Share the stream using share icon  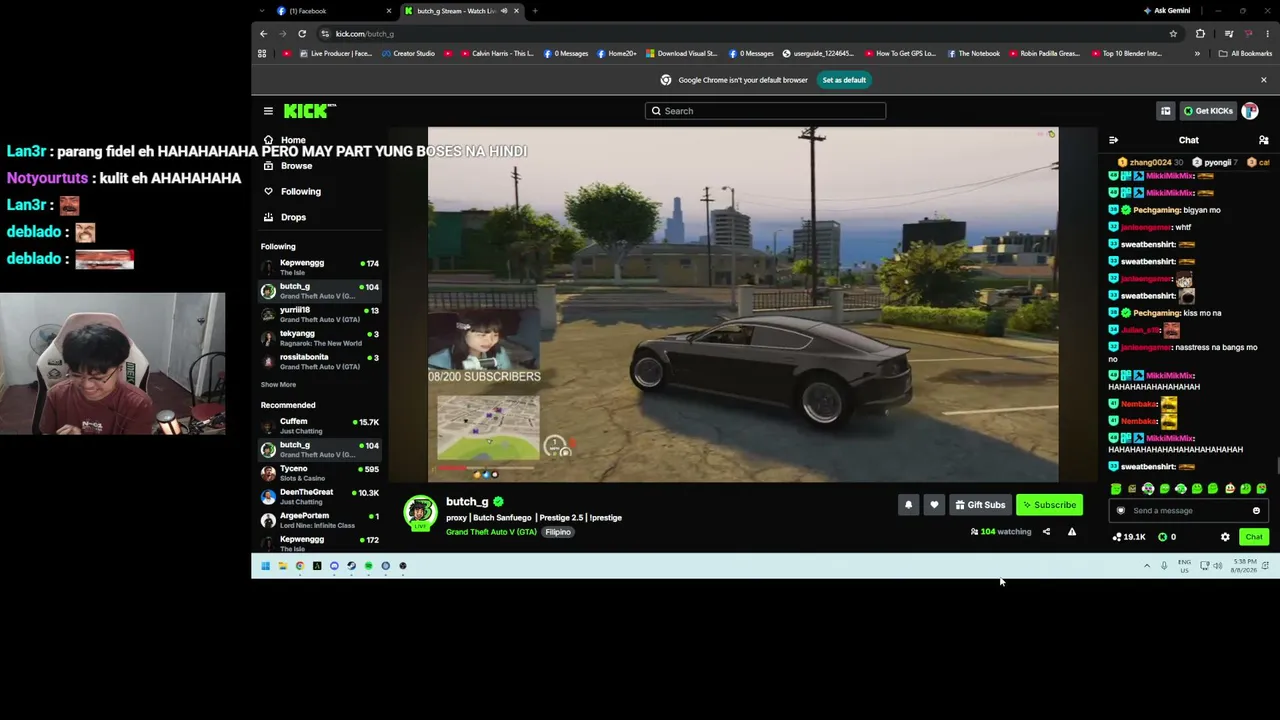tap(1046, 532)
